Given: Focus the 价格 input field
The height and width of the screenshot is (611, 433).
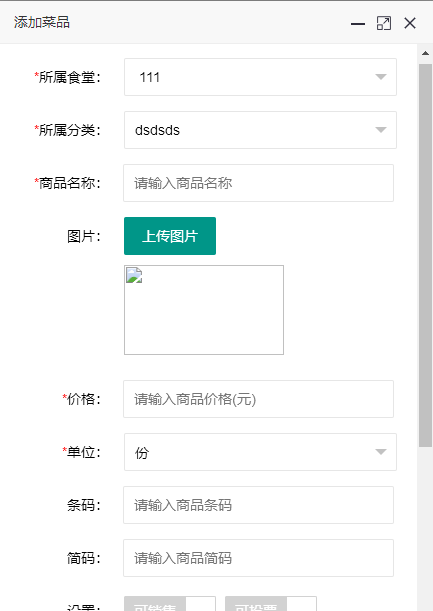Looking at the screenshot, I should (x=258, y=399).
